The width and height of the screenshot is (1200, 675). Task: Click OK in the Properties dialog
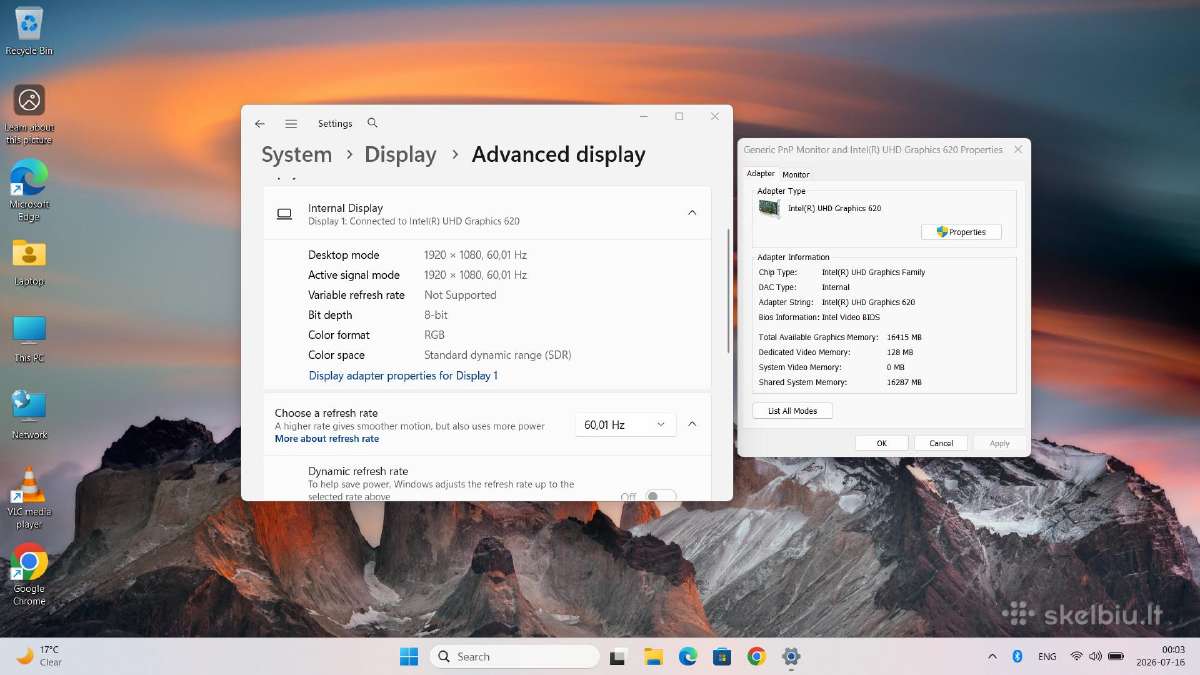881,443
